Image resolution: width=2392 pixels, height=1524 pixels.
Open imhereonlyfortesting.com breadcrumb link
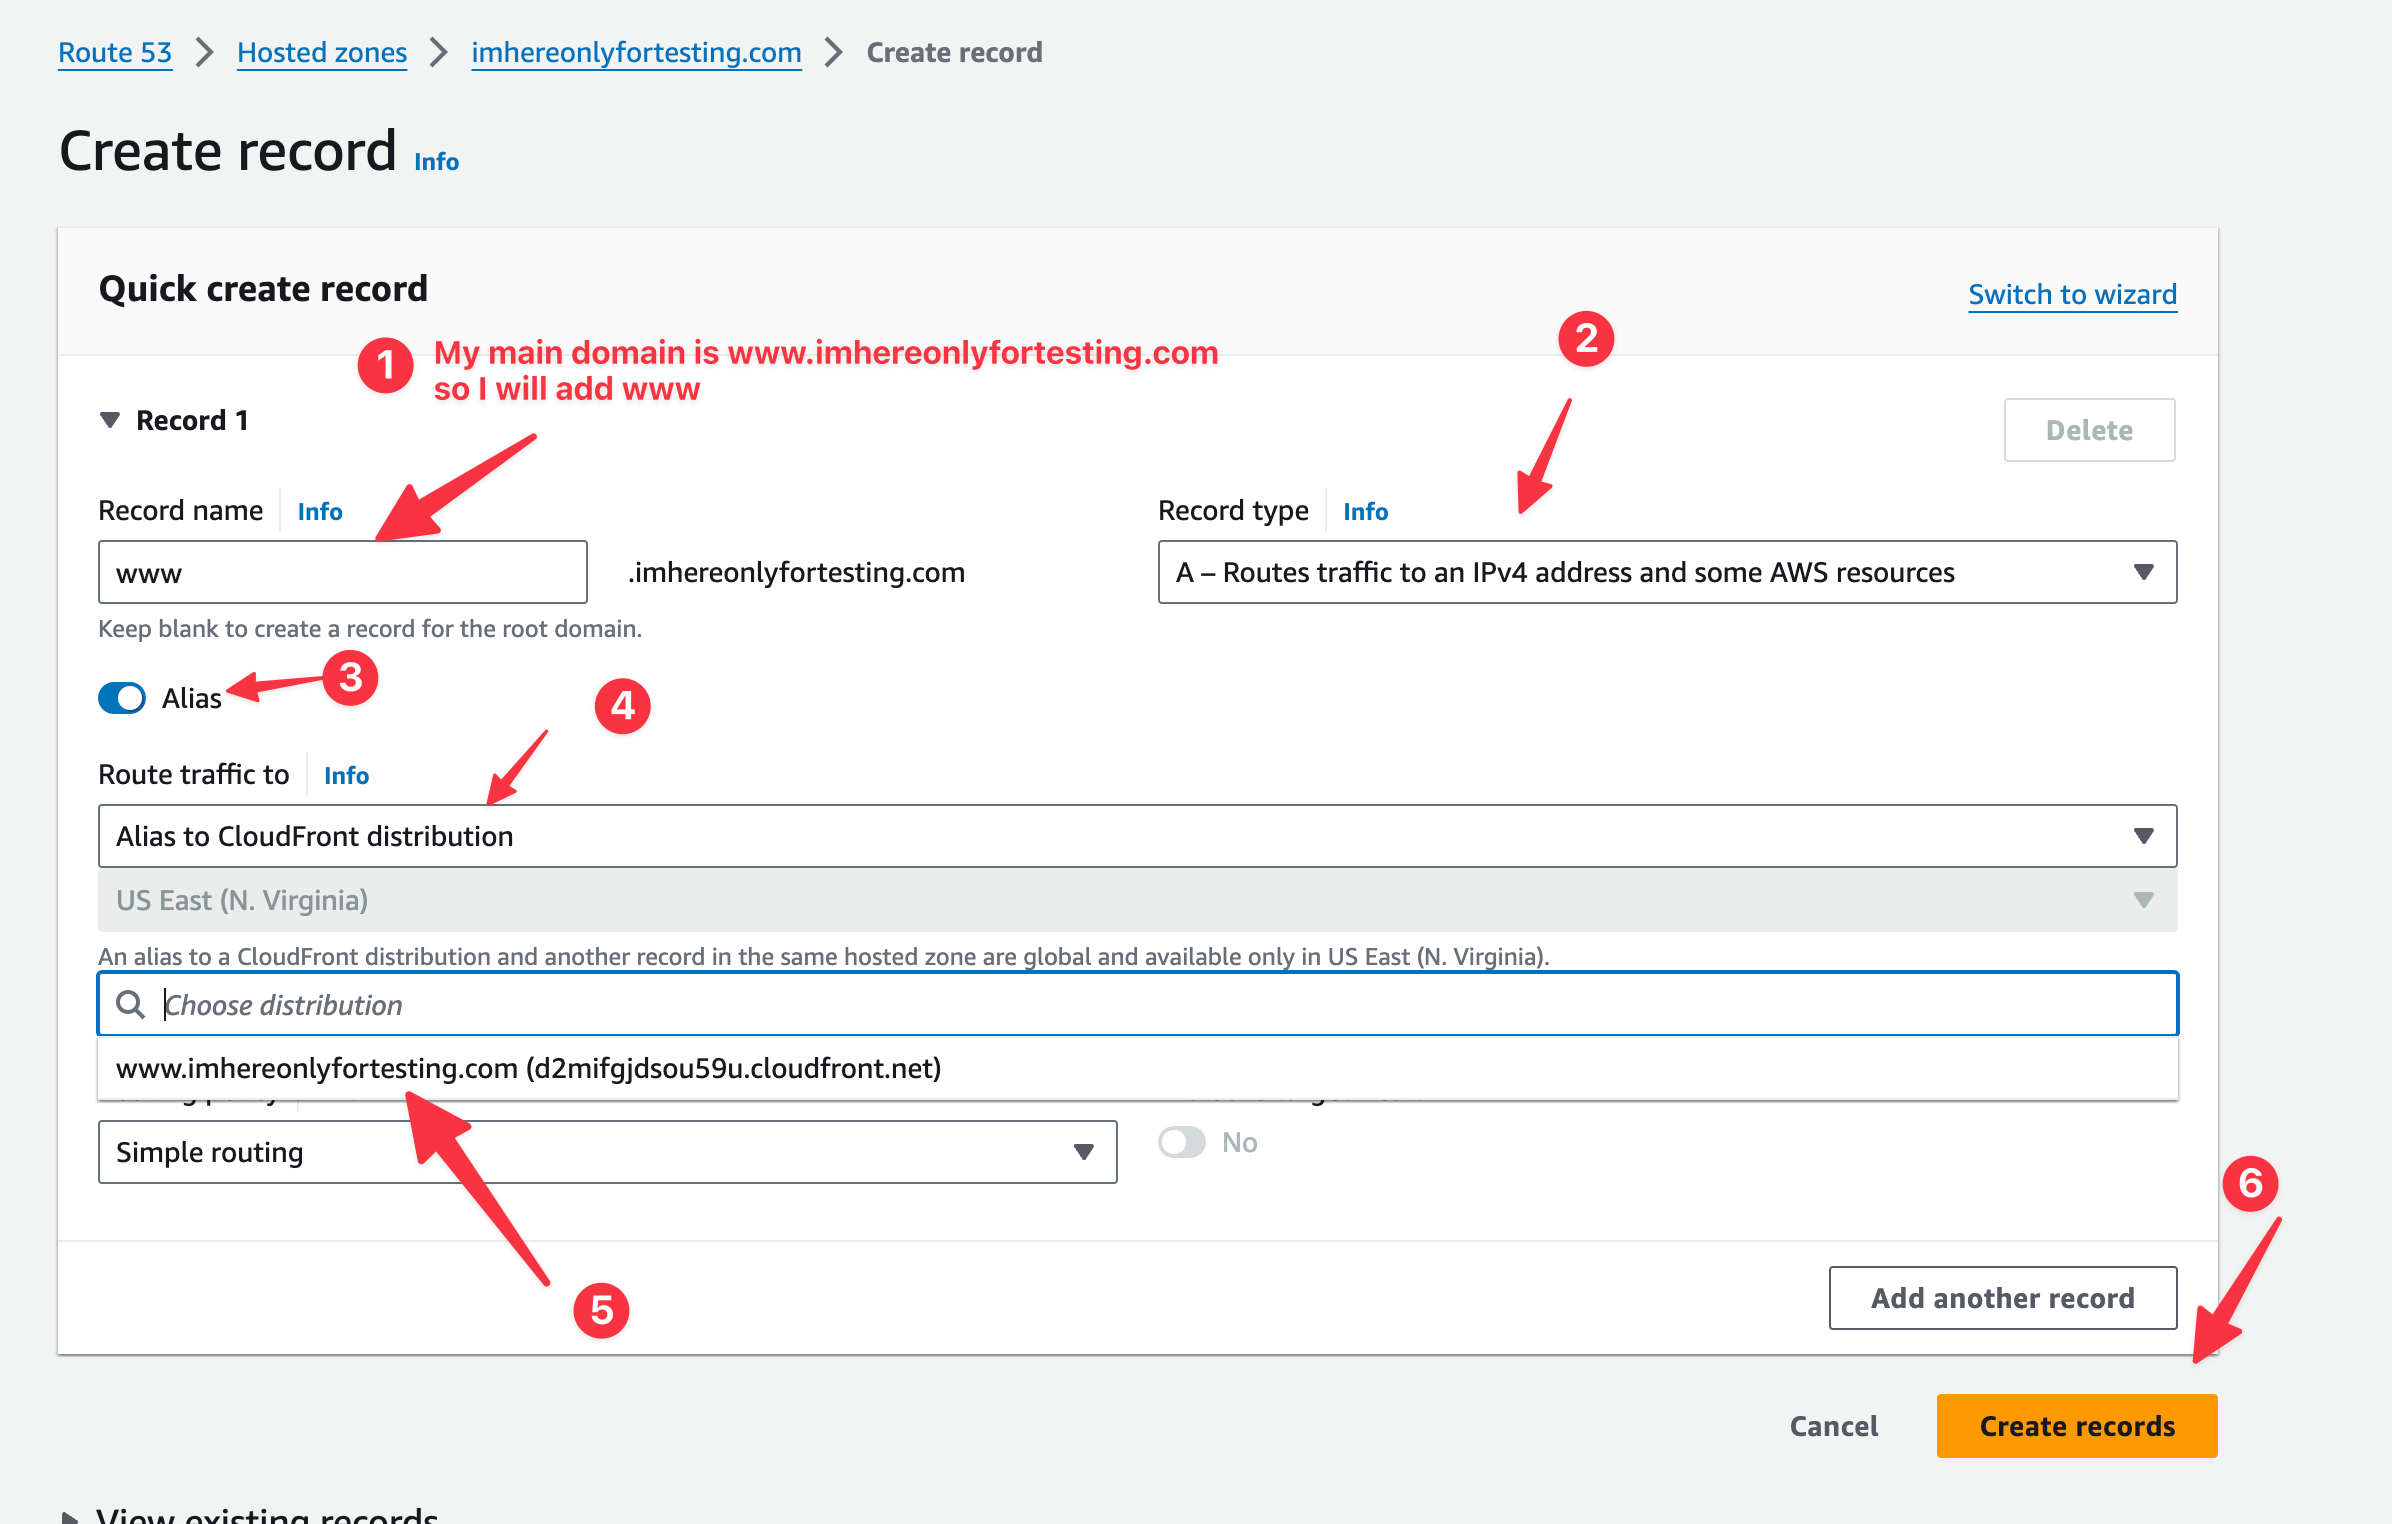tap(636, 52)
